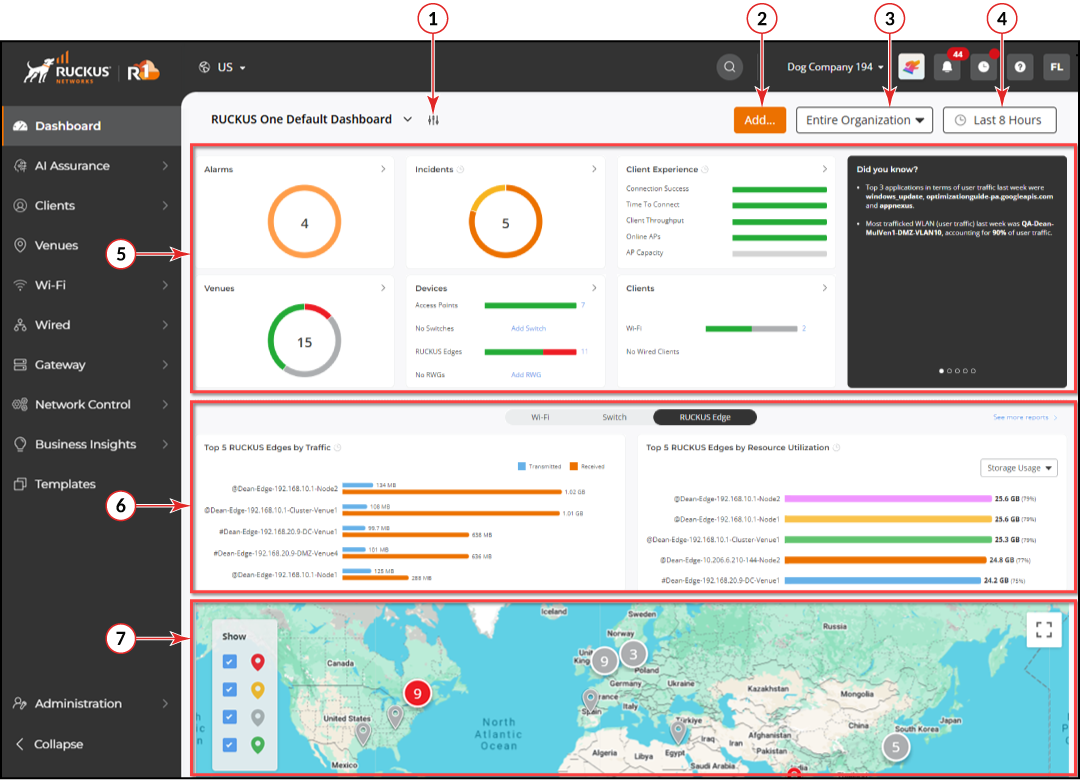Click the Add Switch link
Viewport: 1080px width, 780px height.
click(528, 328)
